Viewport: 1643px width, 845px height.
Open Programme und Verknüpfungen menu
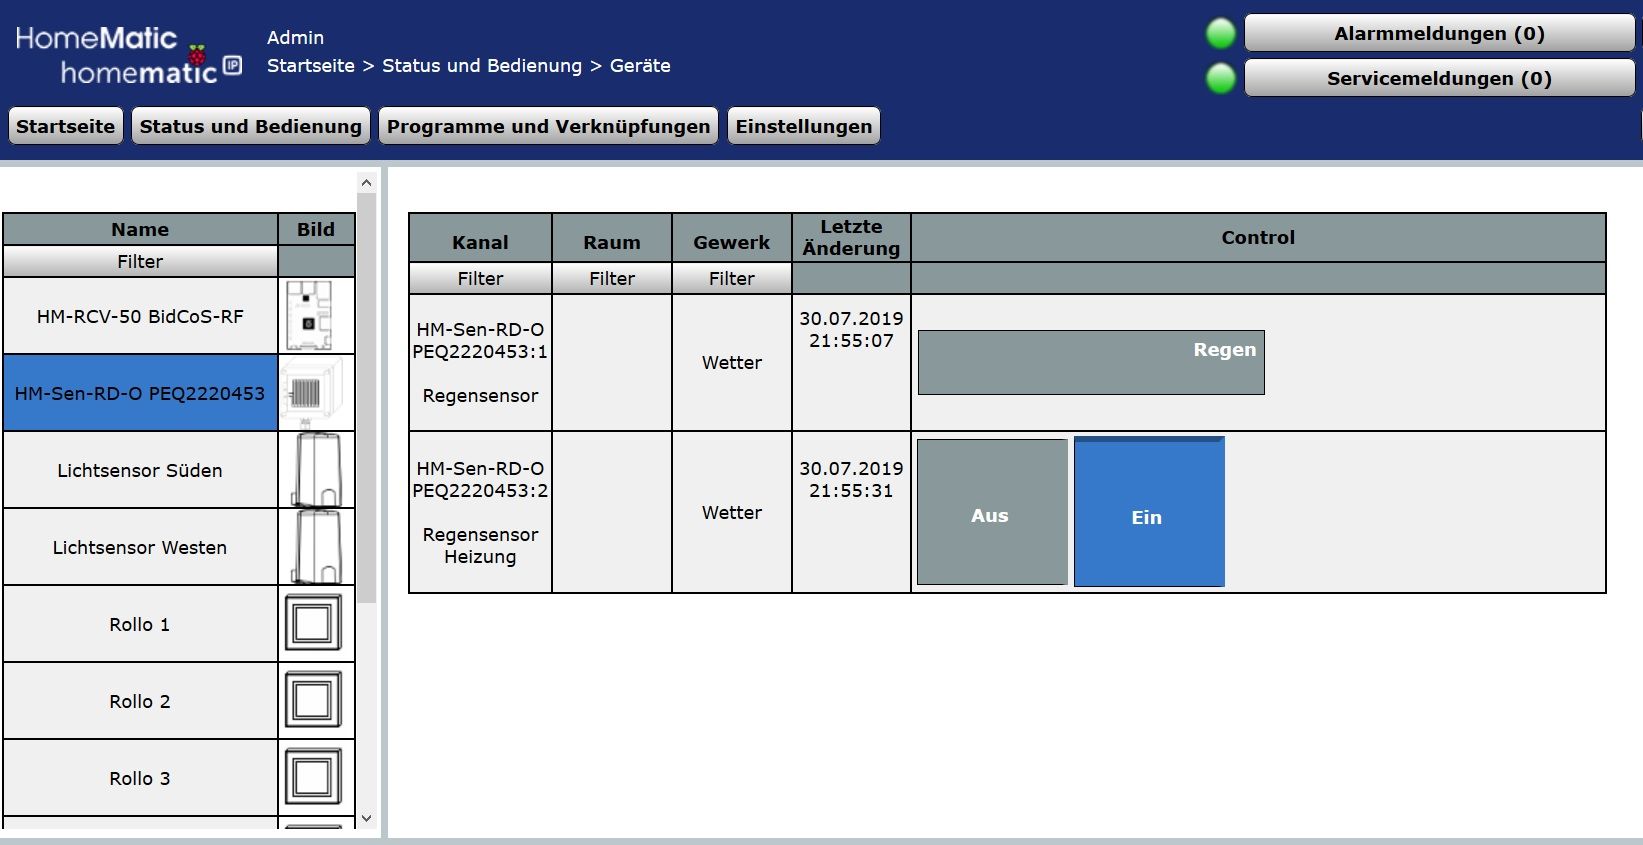(x=549, y=126)
